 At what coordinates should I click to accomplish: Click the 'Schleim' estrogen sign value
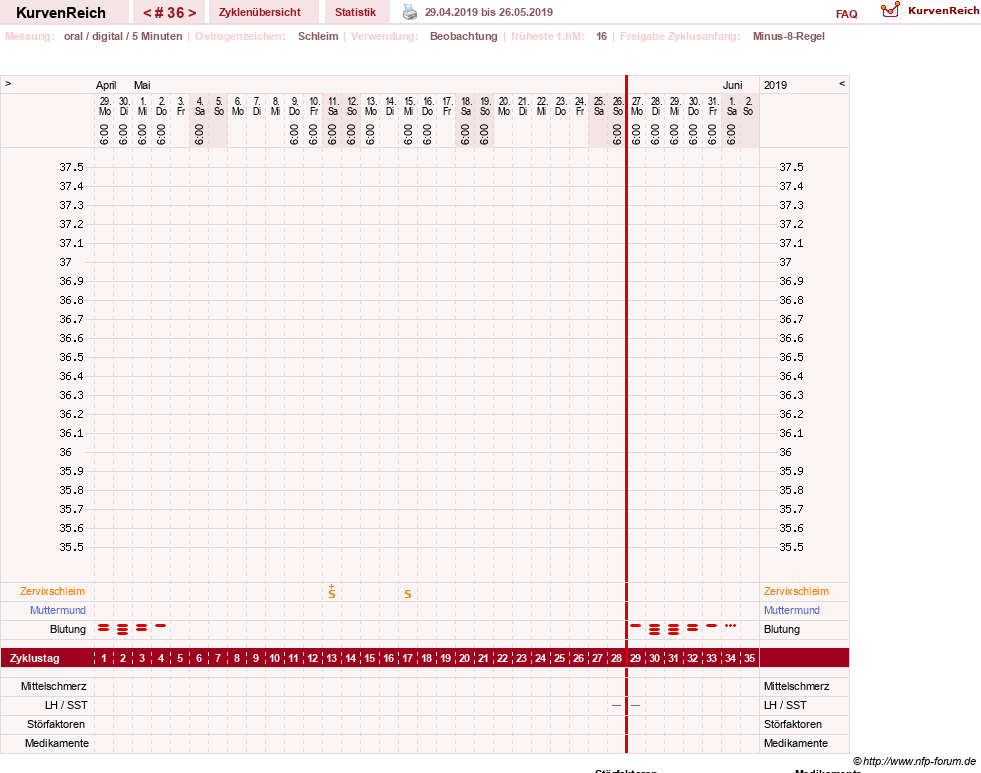(x=318, y=36)
